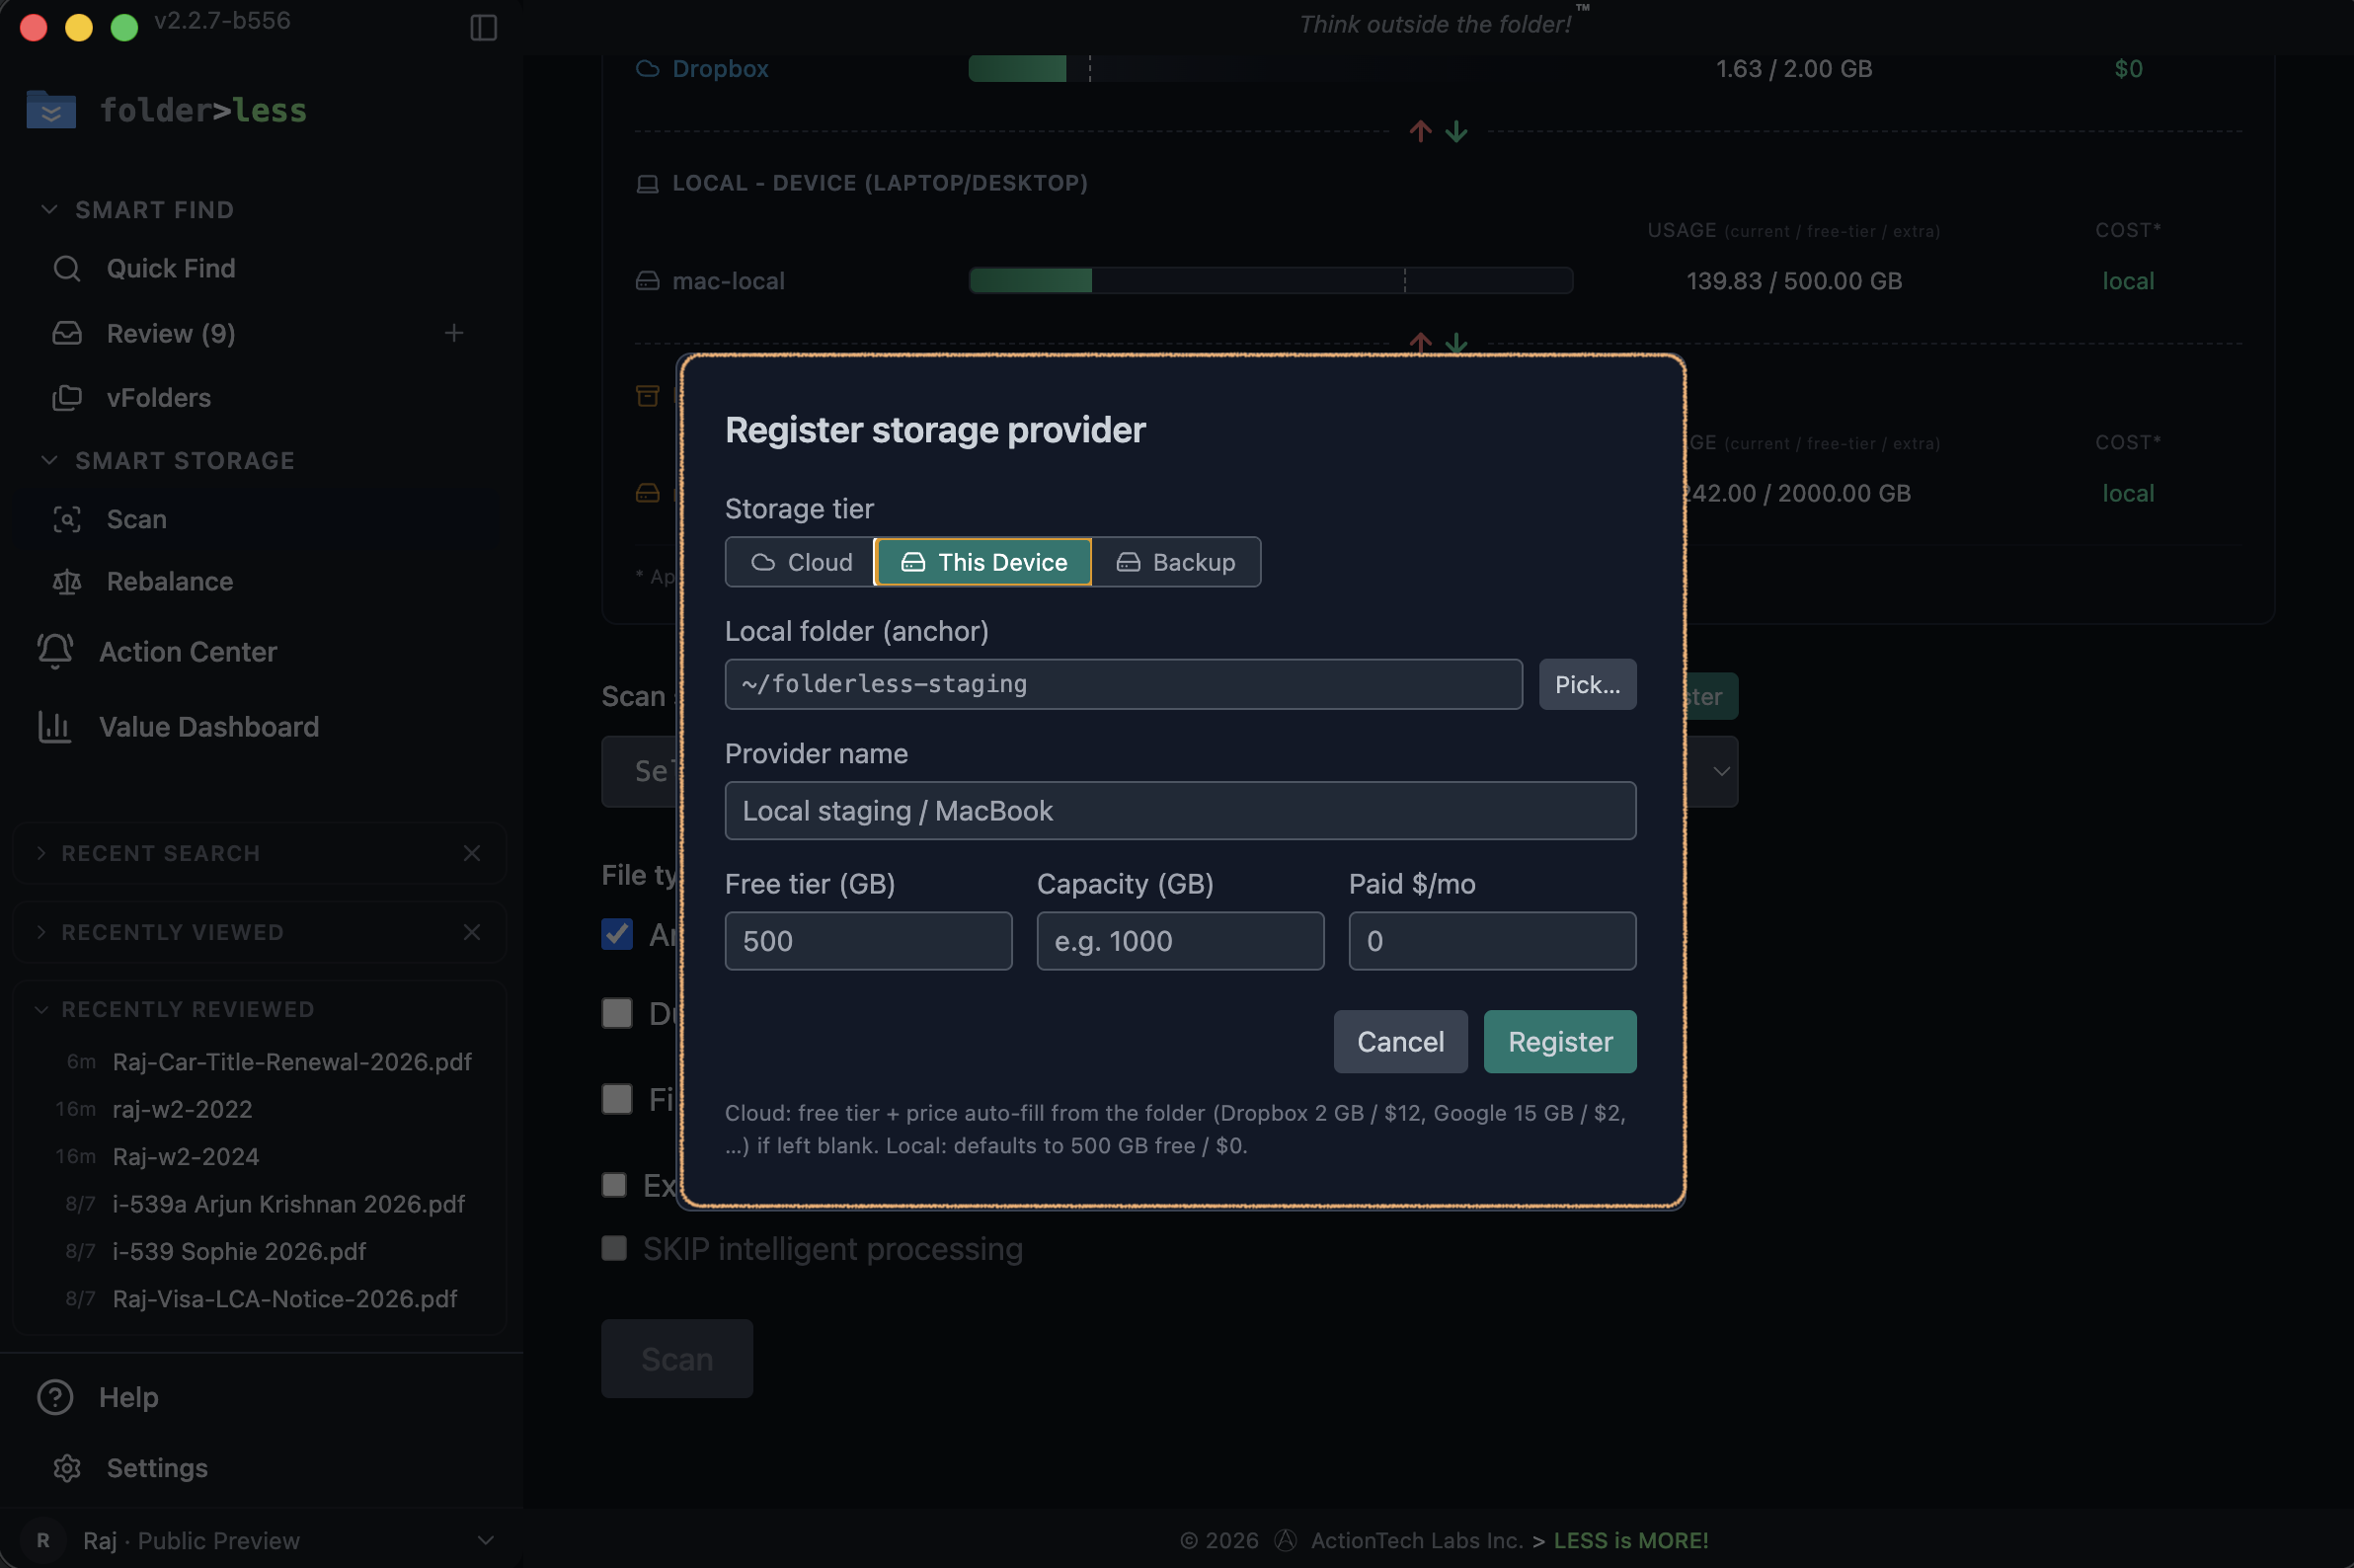Select the This Device storage tier

(983, 562)
